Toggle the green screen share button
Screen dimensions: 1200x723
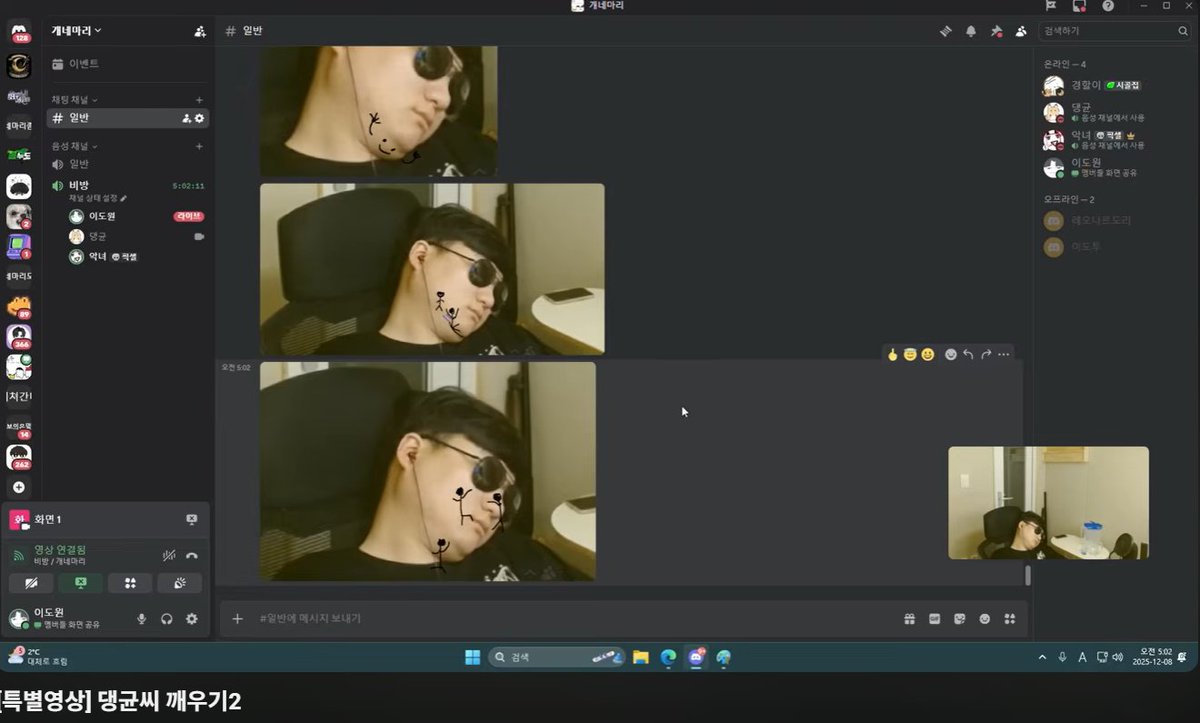81,583
